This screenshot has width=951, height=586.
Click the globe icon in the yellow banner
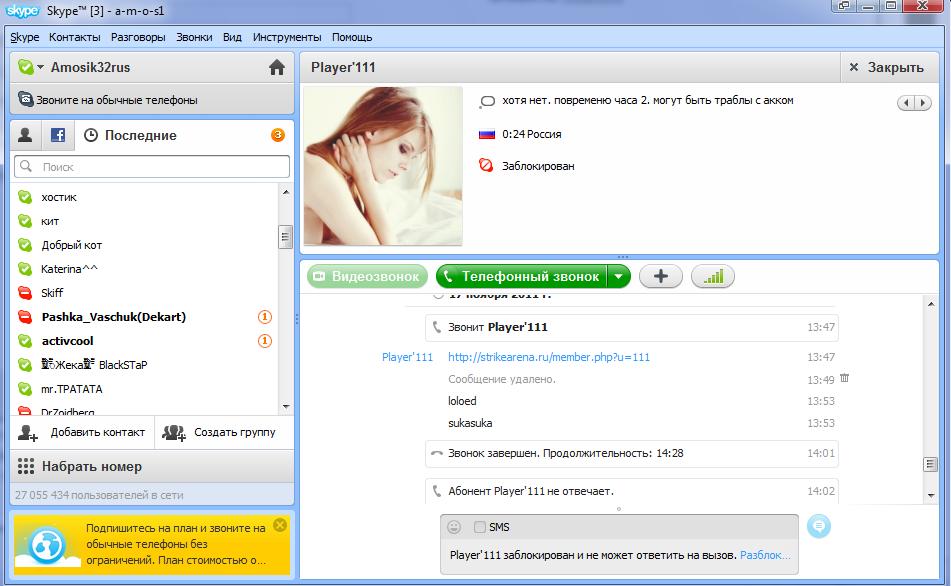[x=47, y=545]
